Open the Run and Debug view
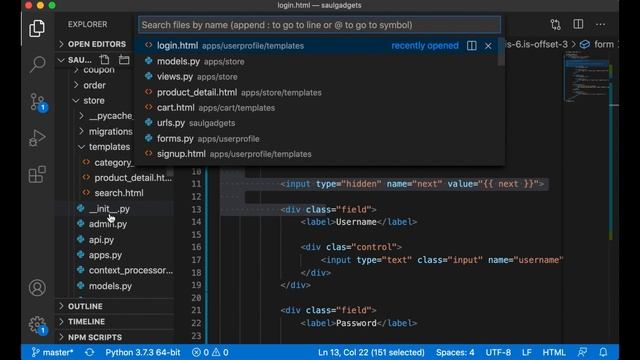Viewport: 640px width, 360px height. (37, 138)
